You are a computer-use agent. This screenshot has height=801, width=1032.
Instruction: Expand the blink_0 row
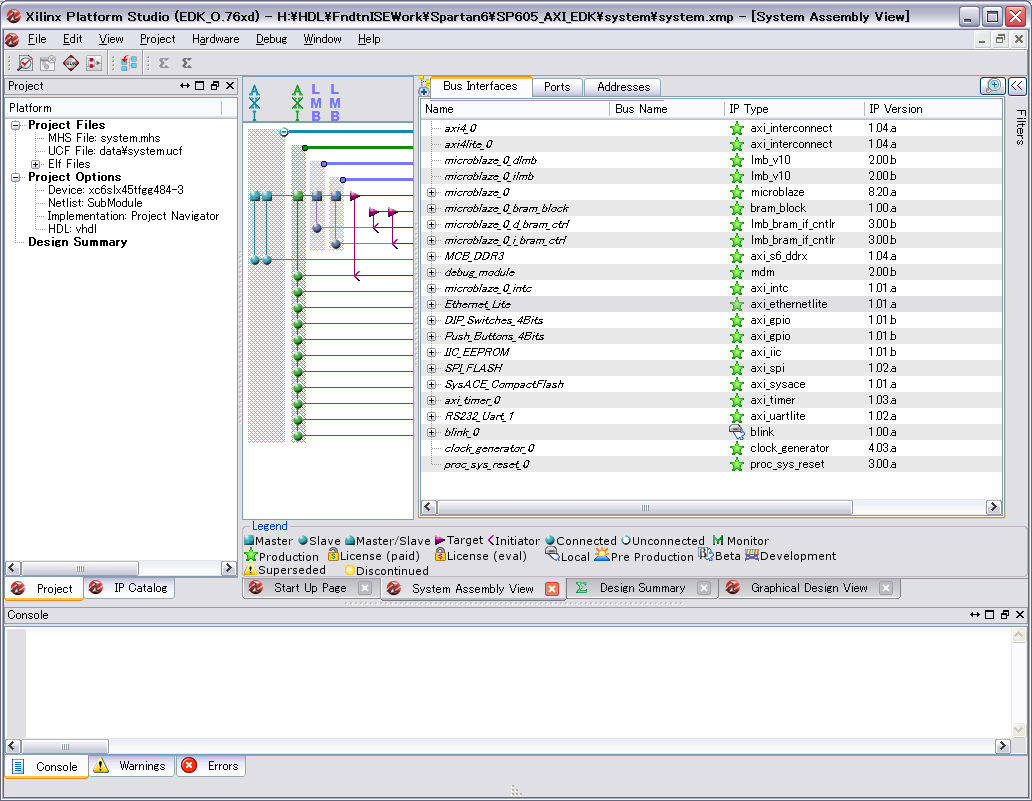coord(432,432)
